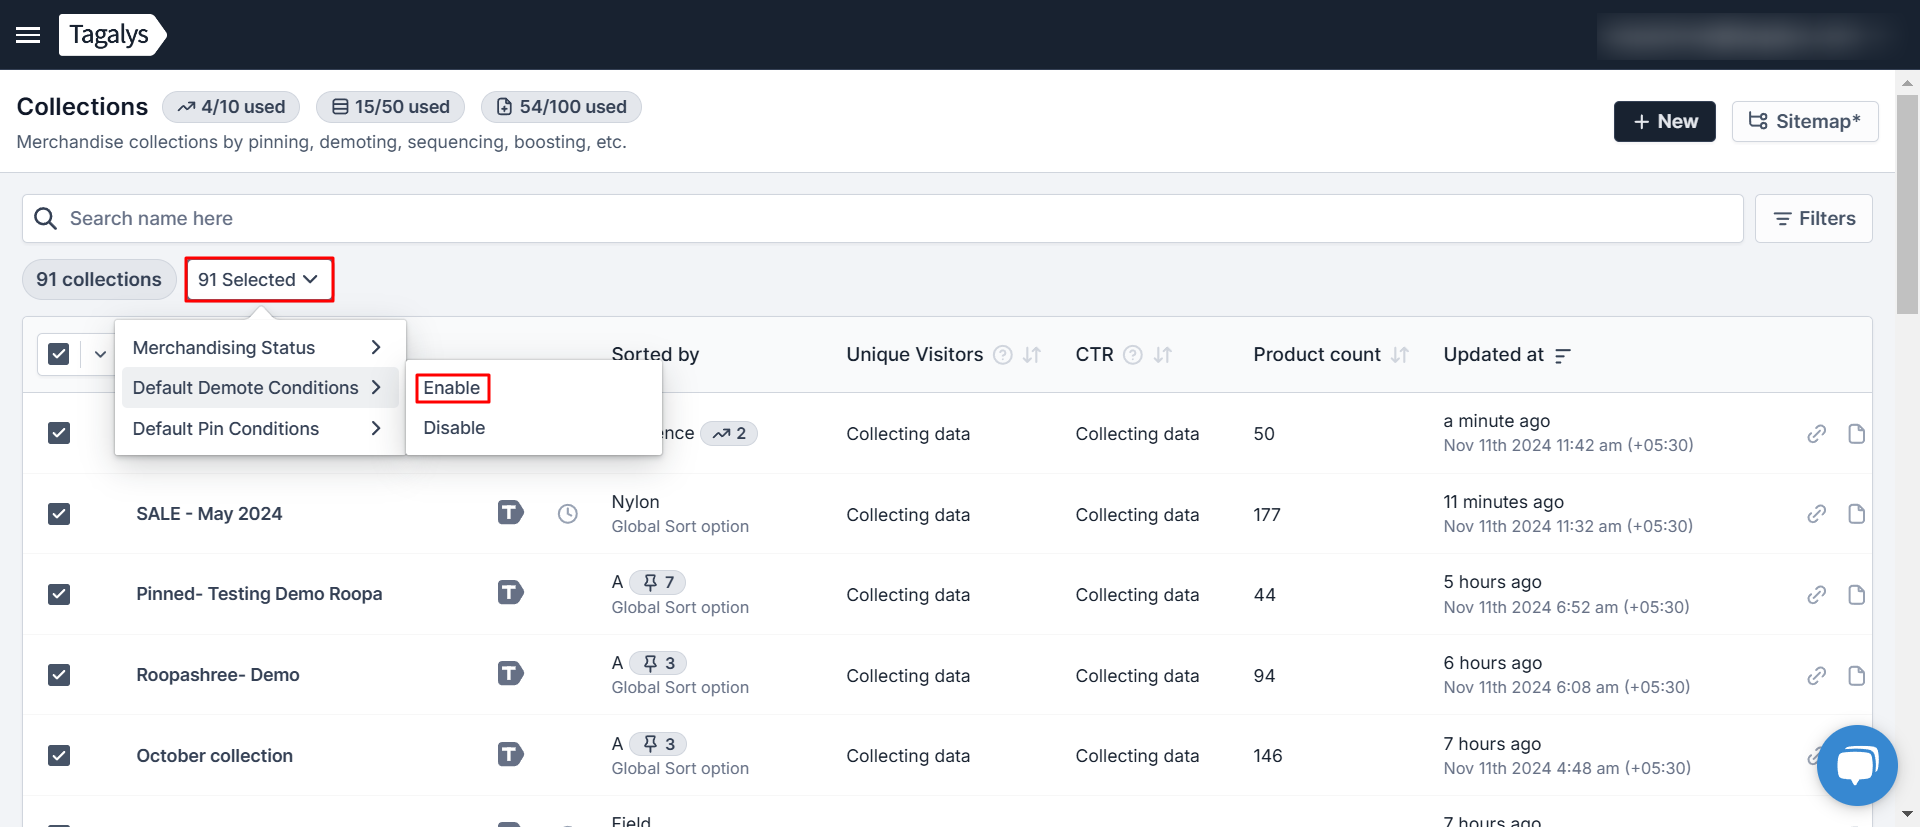Click the pinned 7 badge in Pinned- Testing row
This screenshot has width=1920, height=827.
click(x=658, y=582)
